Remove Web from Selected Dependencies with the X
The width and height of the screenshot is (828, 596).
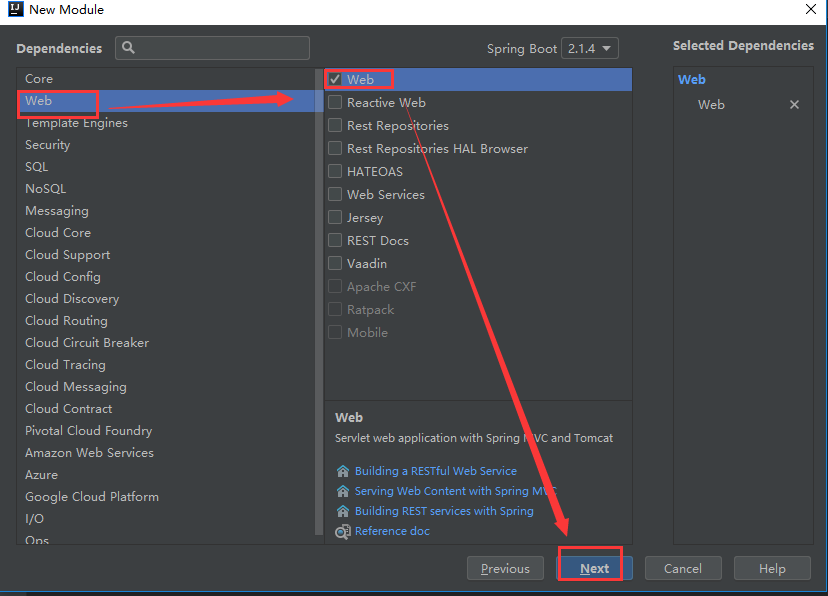click(794, 105)
